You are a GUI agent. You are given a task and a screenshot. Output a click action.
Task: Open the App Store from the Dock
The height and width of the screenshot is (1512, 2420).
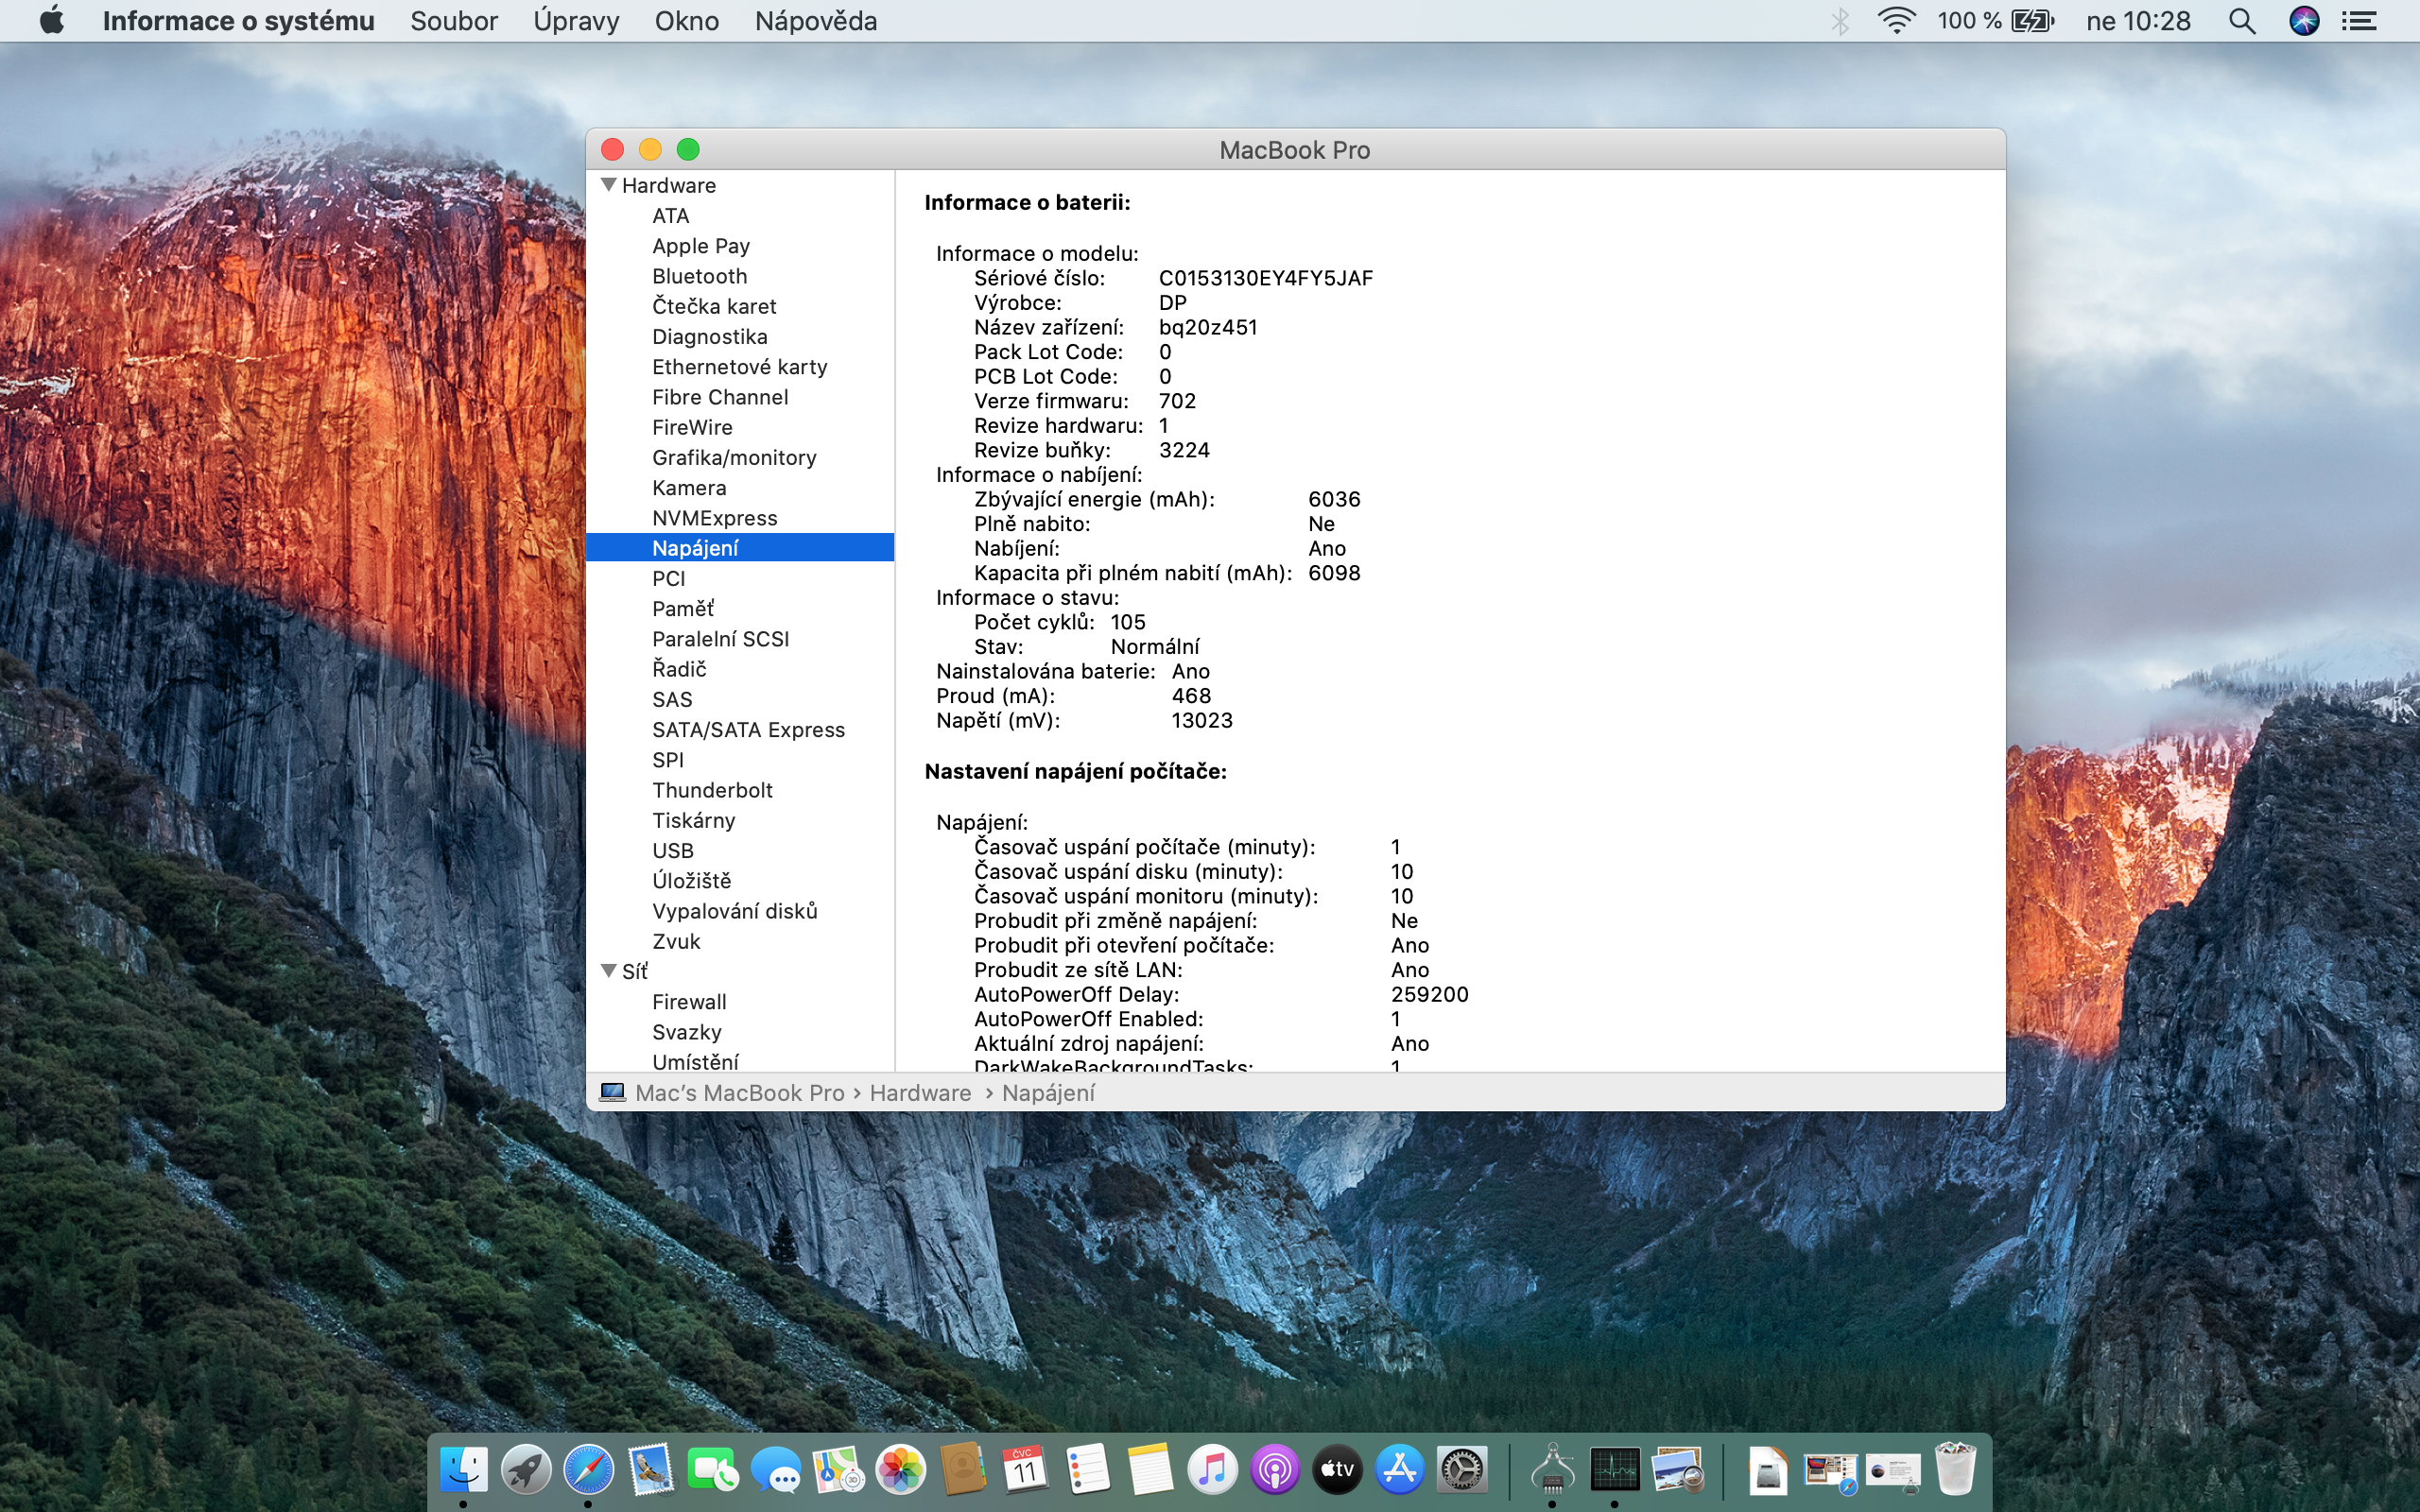pos(1399,1469)
